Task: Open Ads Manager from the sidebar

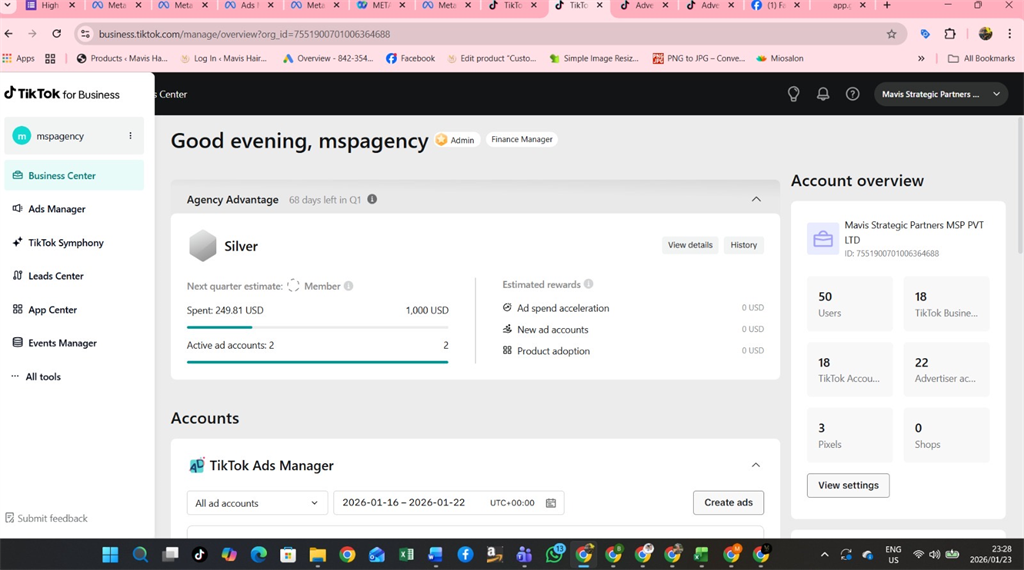Action: 57,209
